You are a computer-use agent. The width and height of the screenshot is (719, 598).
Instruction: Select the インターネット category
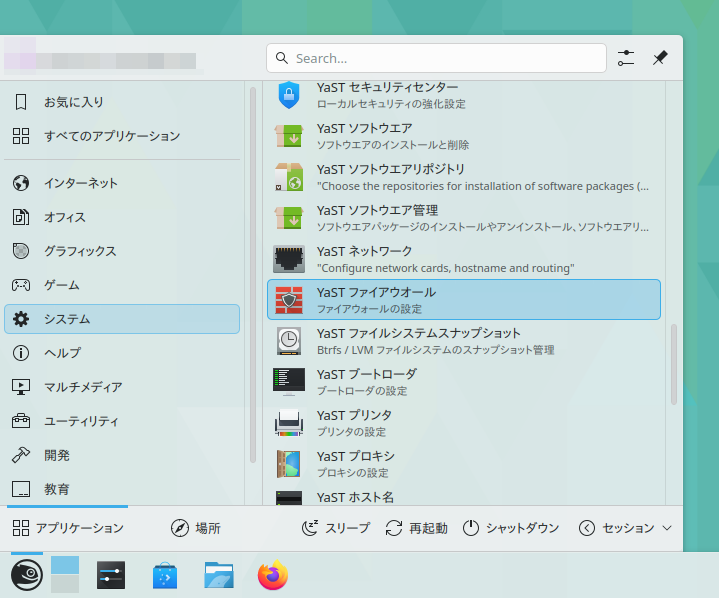80,183
